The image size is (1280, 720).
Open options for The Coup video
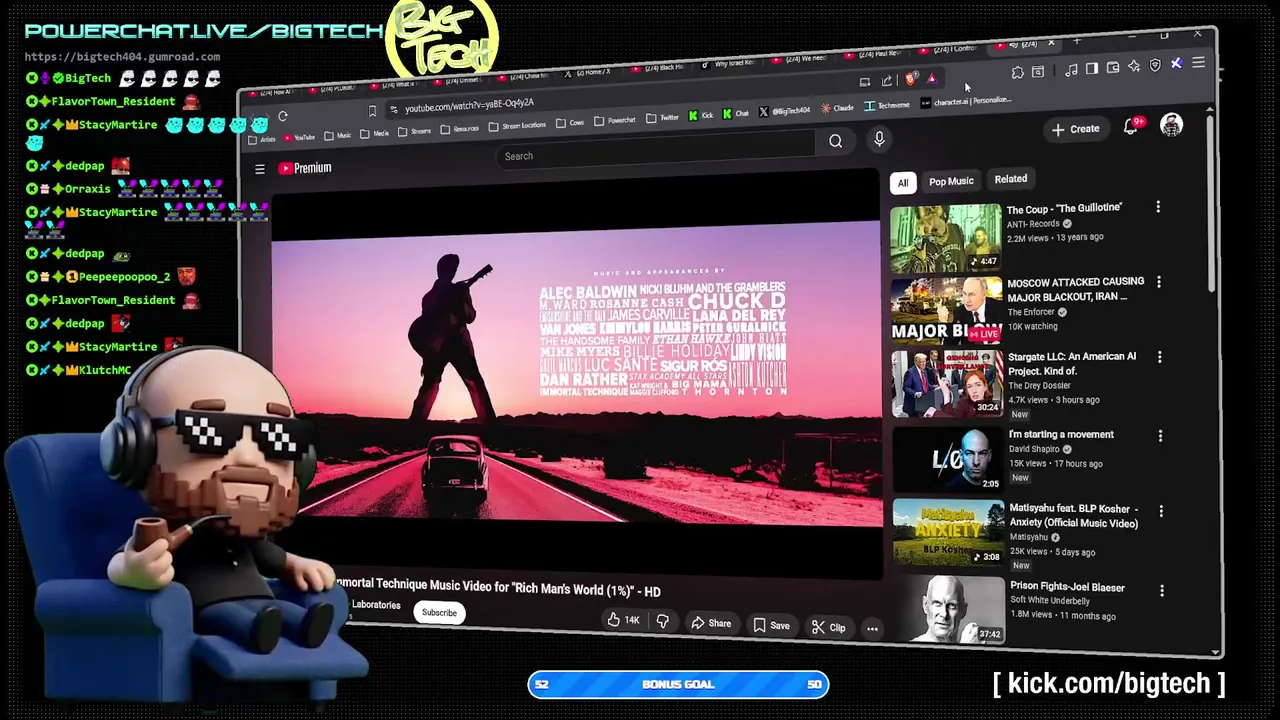[x=1158, y=207]
